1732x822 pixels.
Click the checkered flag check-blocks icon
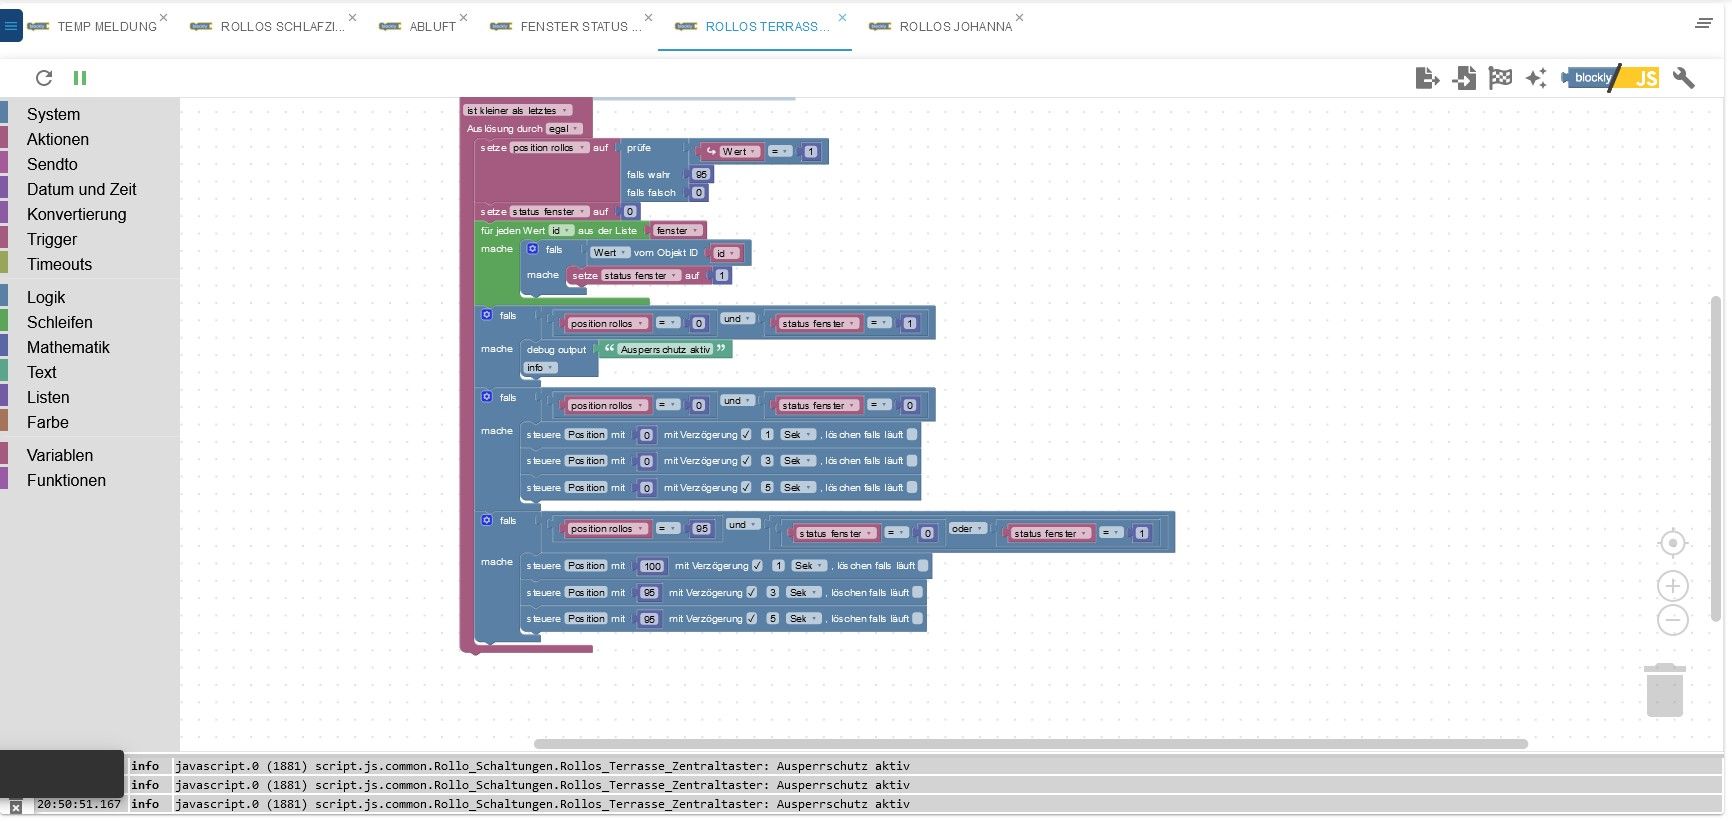[x=1500, y=78]
